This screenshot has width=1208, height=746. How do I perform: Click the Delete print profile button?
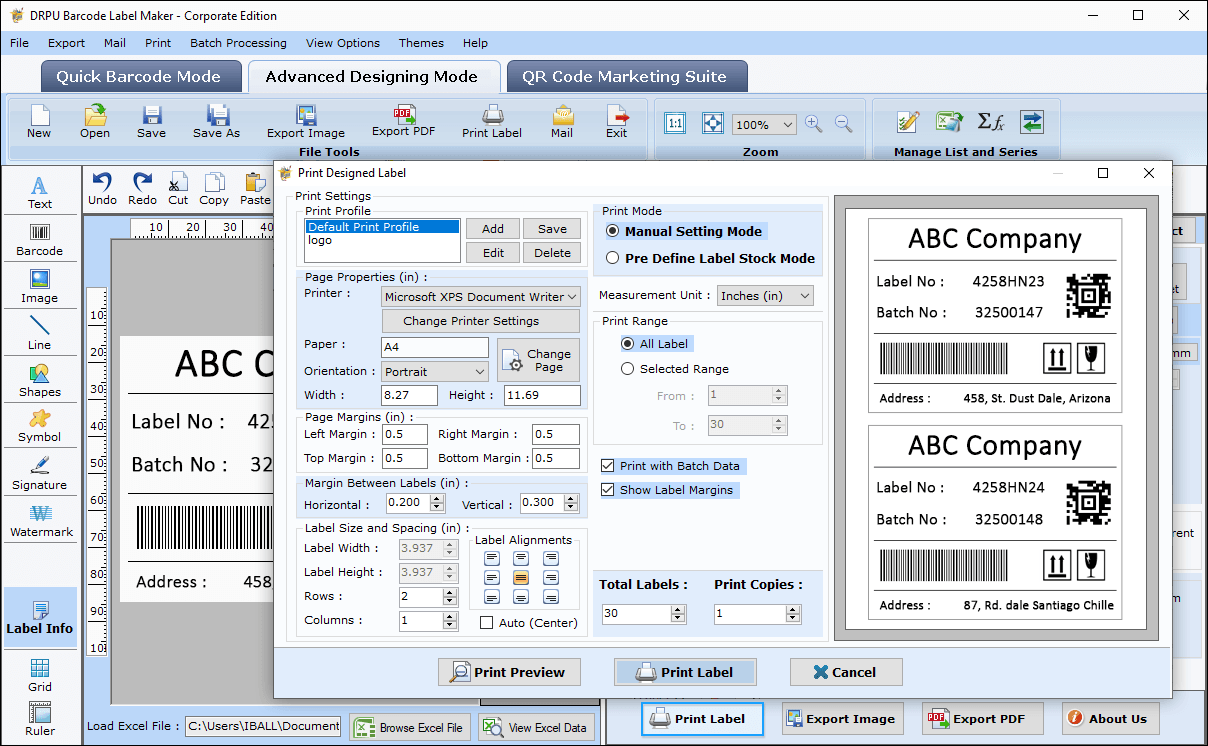[552, 253]
